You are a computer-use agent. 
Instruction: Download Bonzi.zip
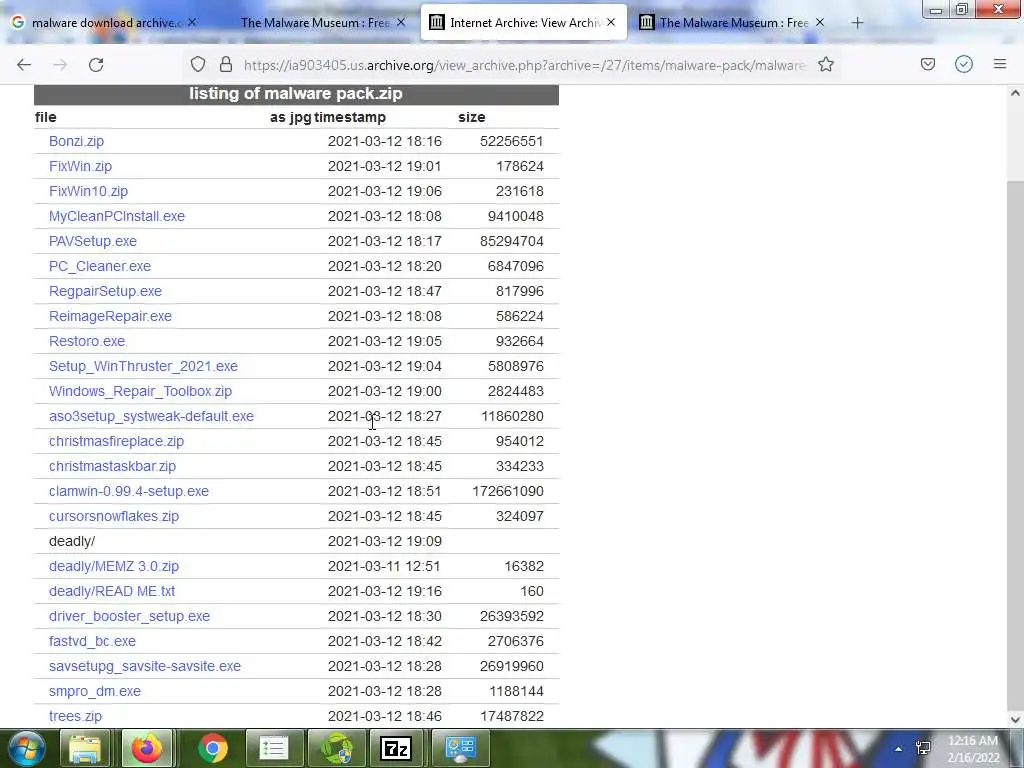(x=76, y=141)
